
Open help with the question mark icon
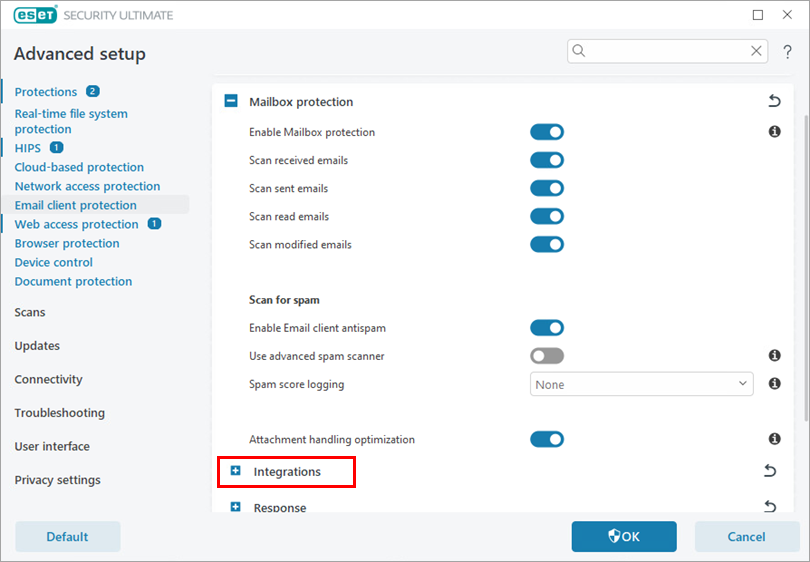787,52
